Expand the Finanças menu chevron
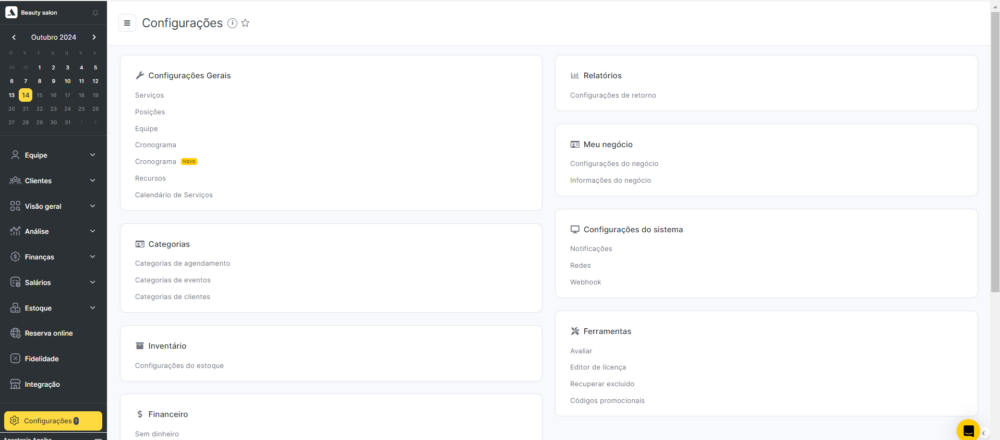 [x=92, y=257]
